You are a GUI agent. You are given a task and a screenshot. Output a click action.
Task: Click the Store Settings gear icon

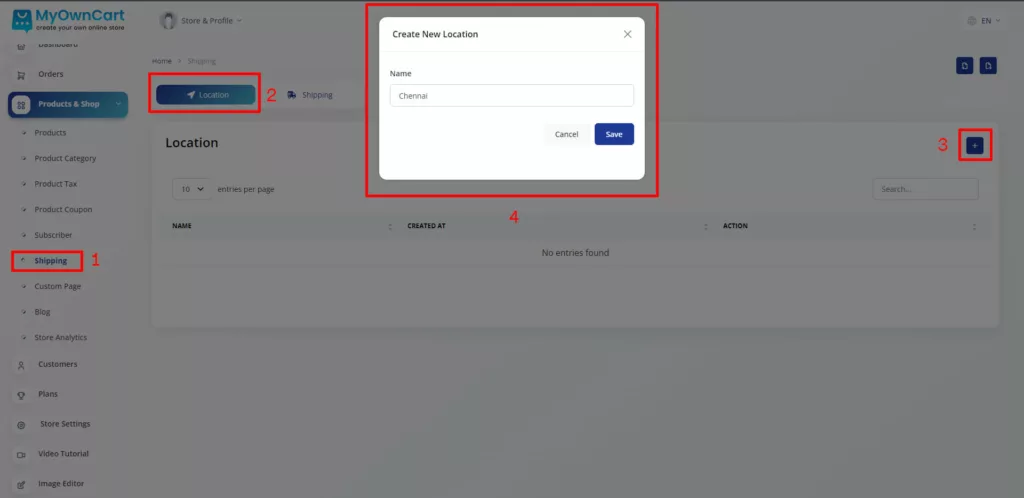point(21,425)
